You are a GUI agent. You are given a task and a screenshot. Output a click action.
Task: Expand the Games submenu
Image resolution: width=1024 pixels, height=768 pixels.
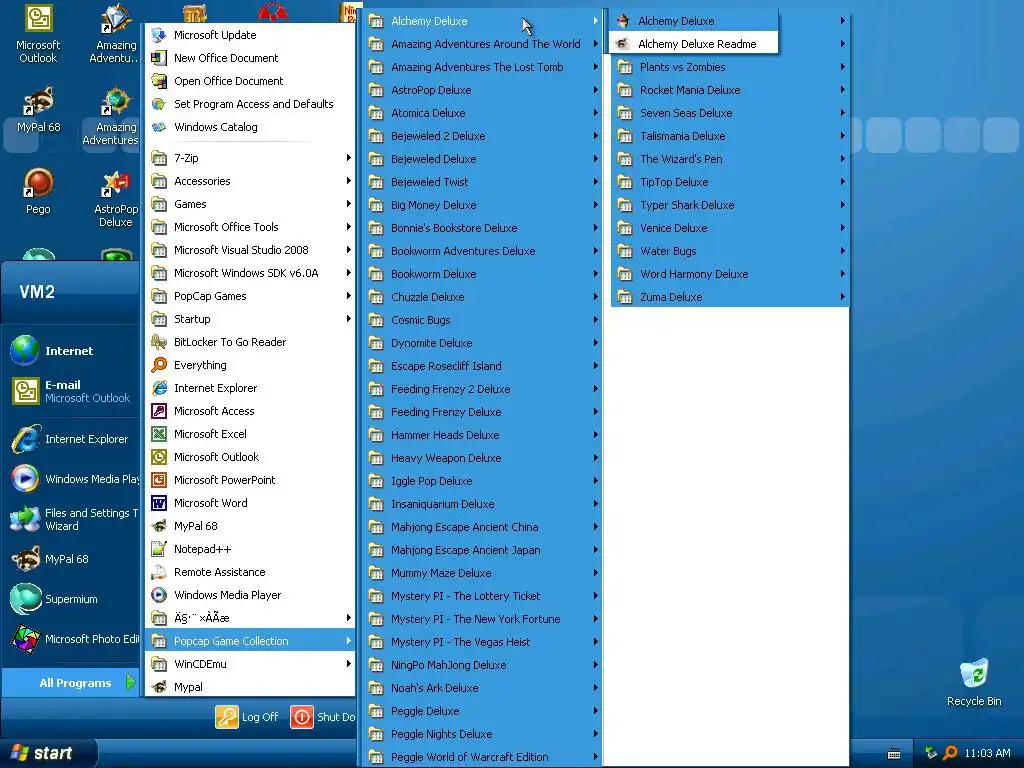coord(249,204)
